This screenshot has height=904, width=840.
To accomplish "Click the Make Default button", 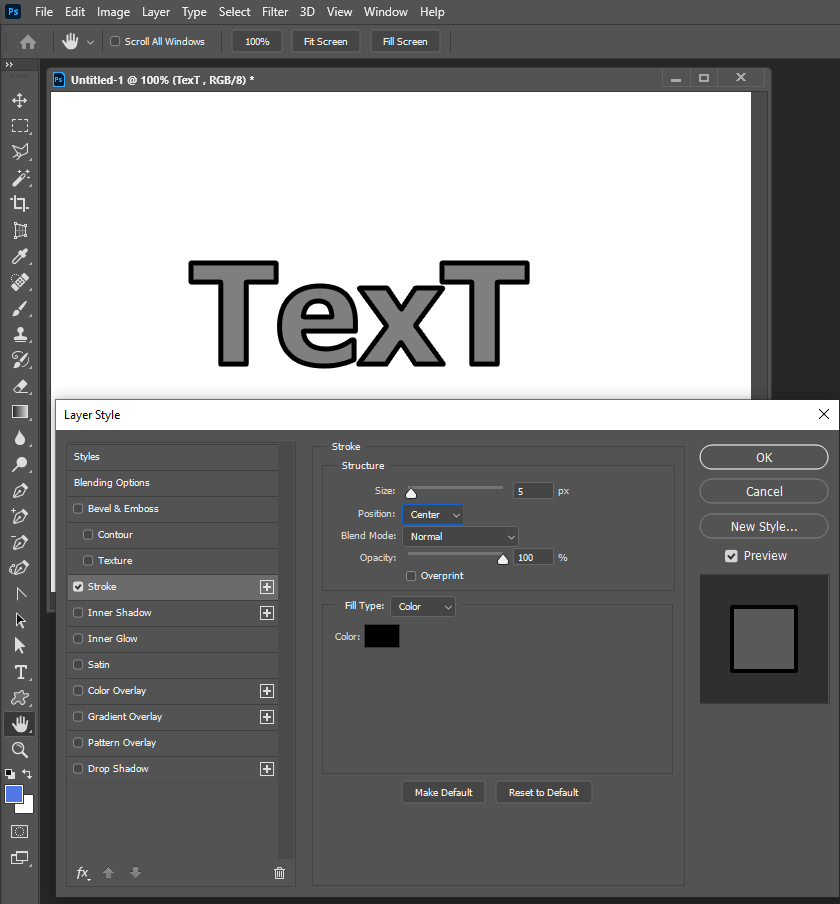I will point(443,791).
